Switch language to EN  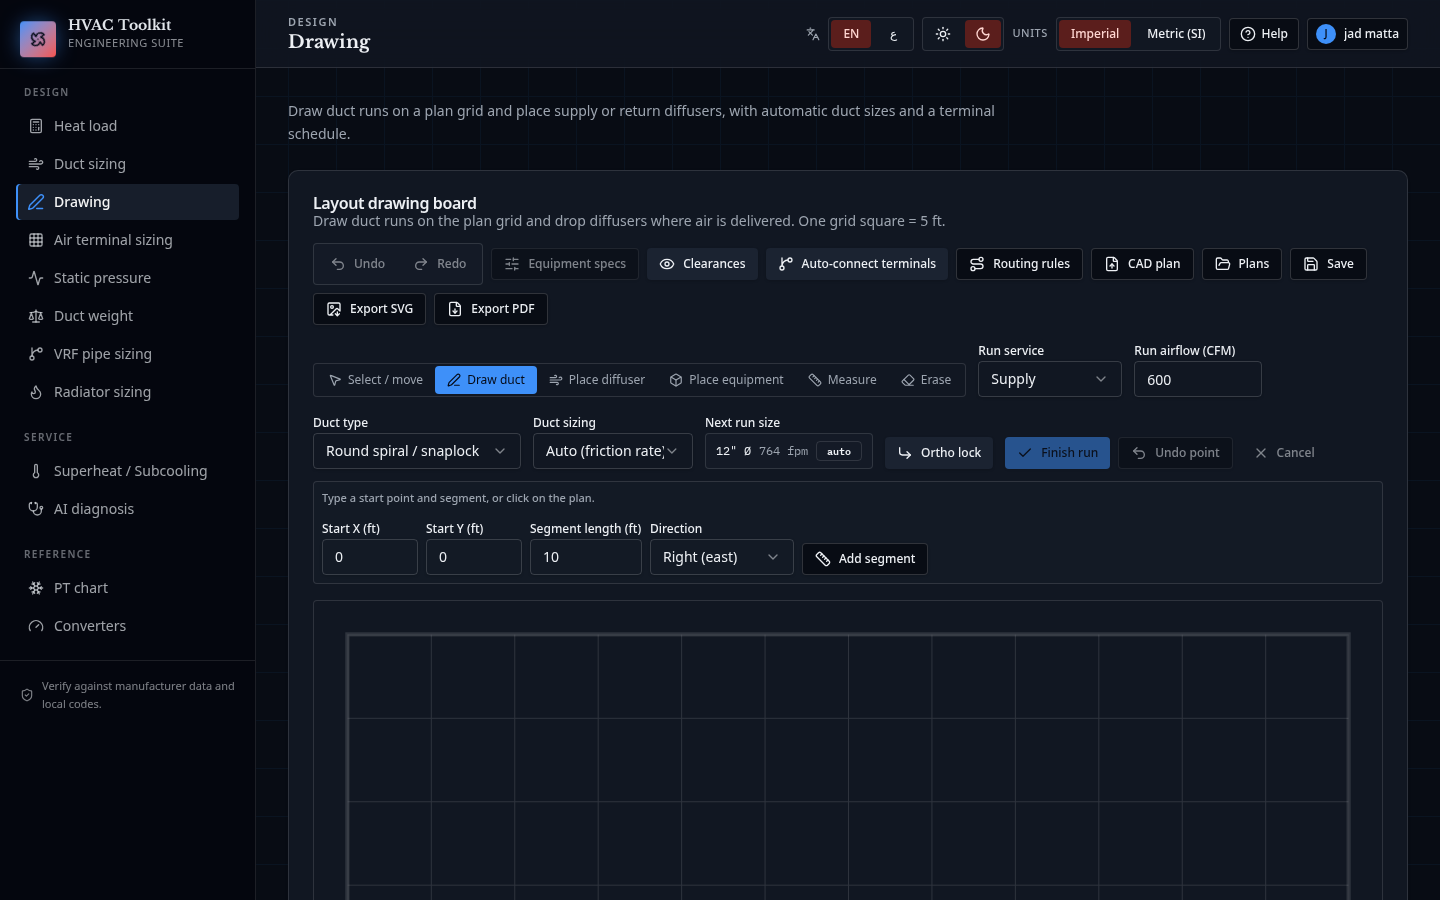pyautogui.click(x=851, y=34)
